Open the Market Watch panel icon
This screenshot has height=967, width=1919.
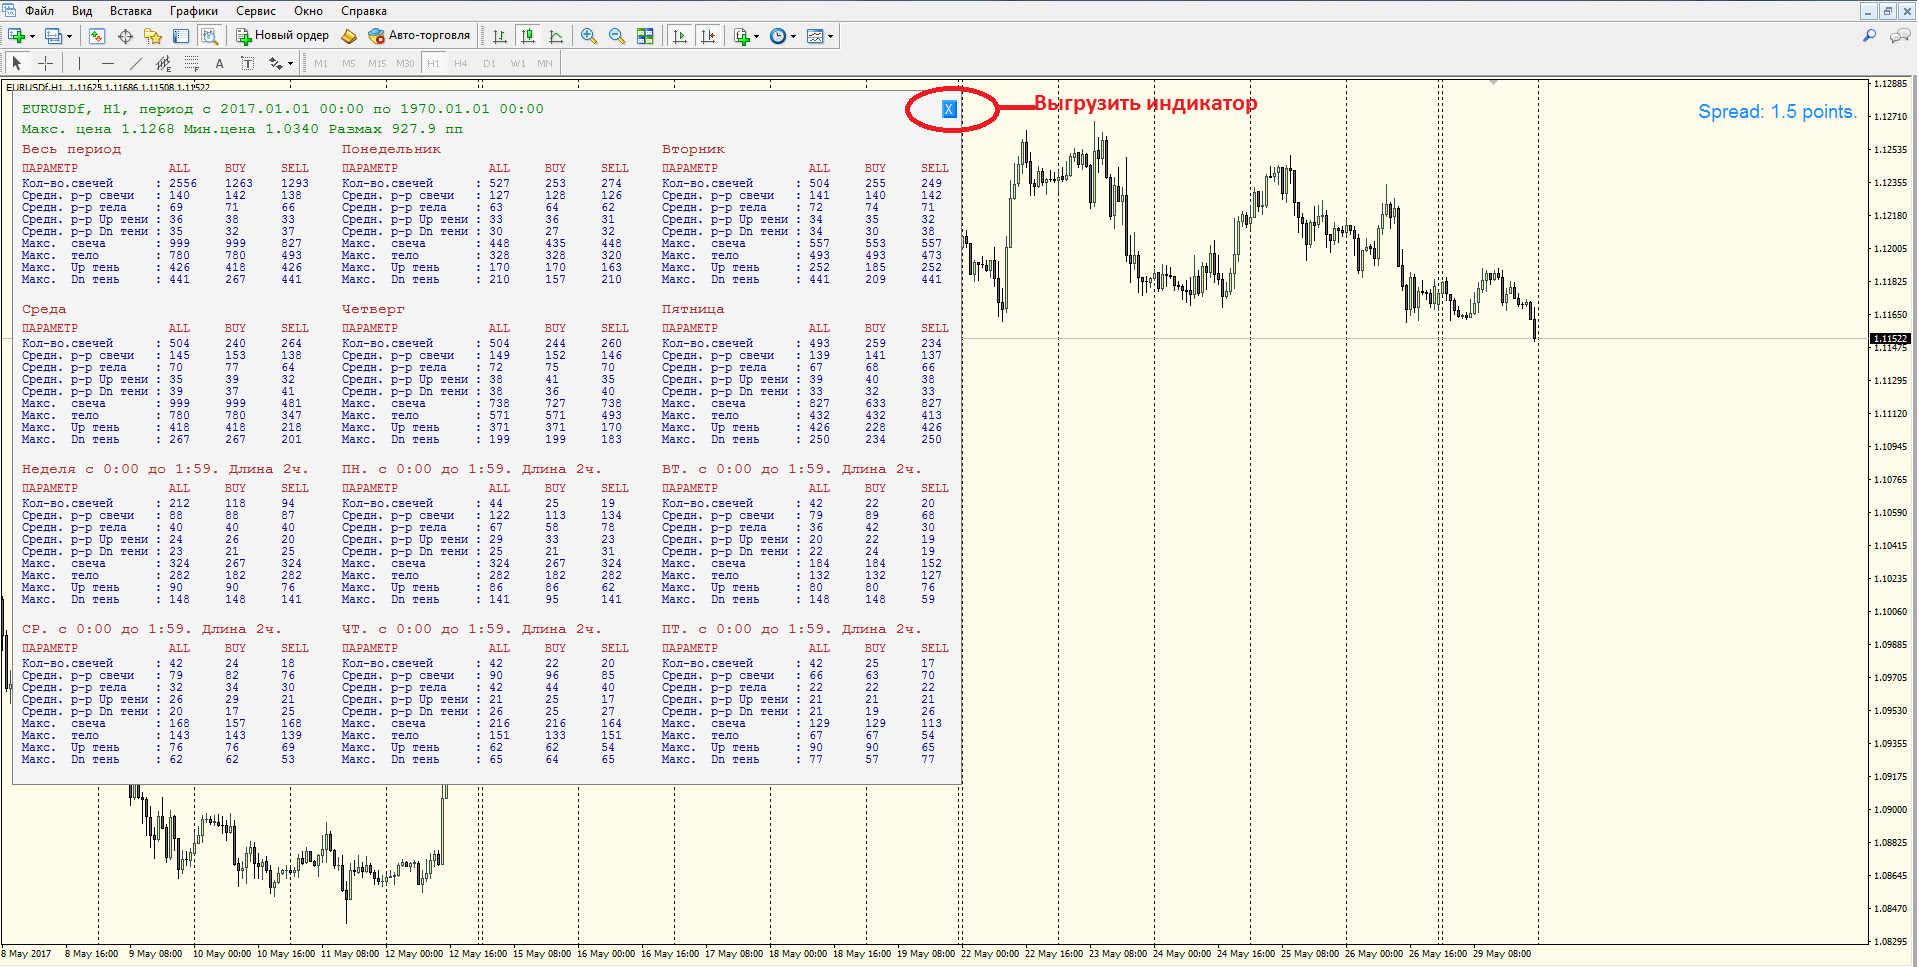coord(97,36)
